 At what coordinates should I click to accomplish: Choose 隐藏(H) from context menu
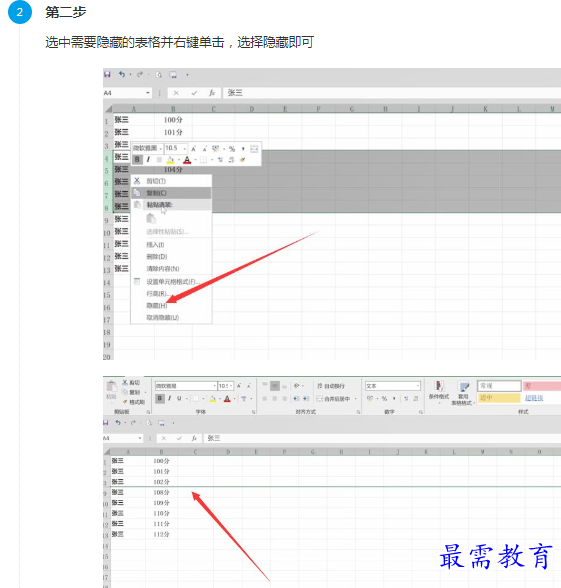[171, 306]
